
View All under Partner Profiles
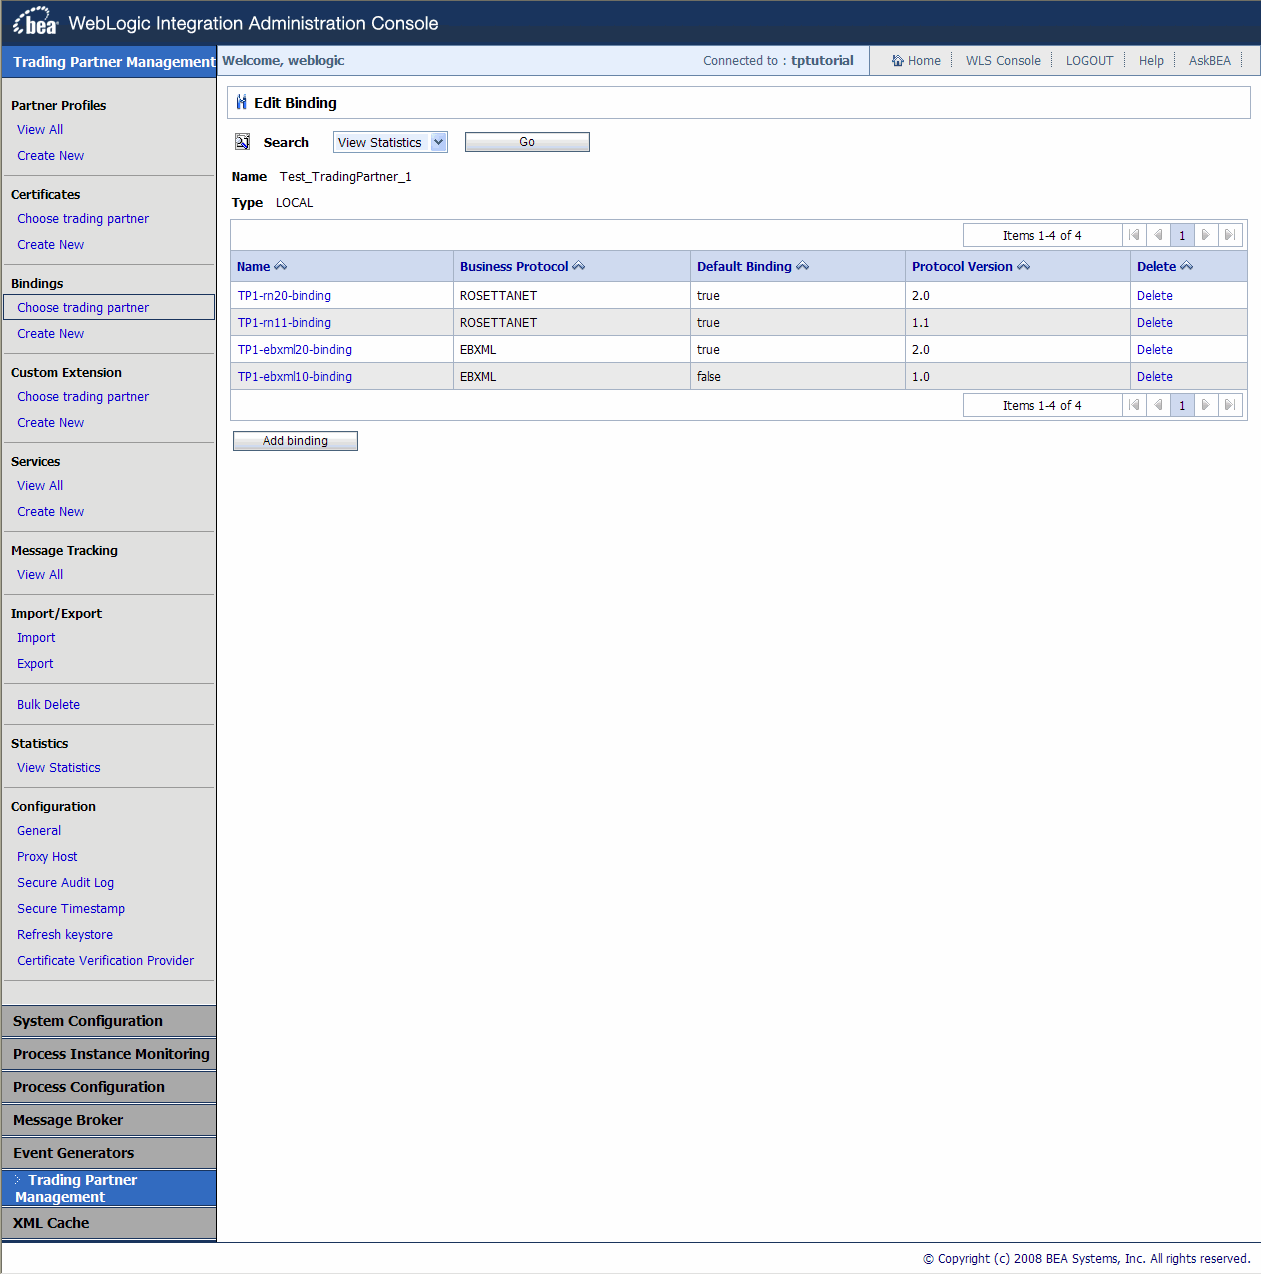[40, 130]
